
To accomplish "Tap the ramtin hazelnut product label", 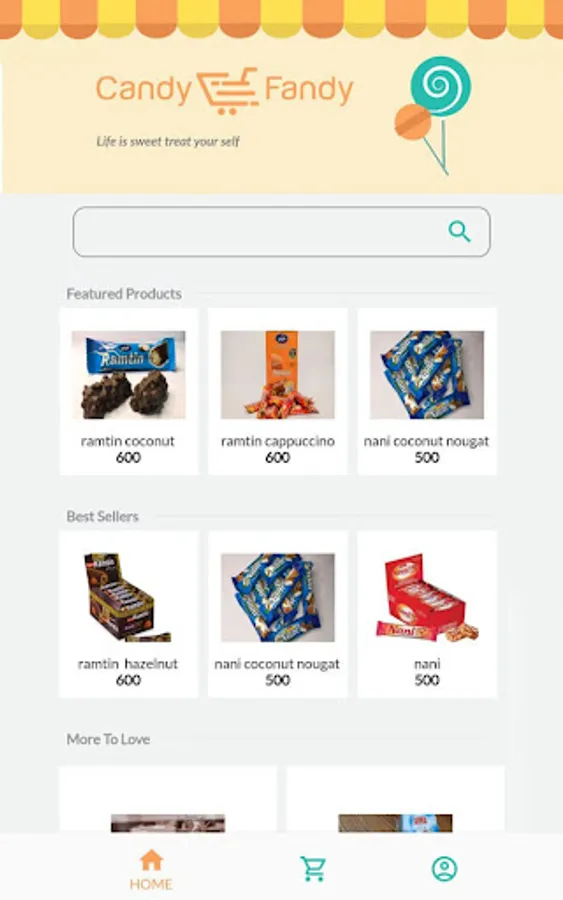I will point(127,664).
